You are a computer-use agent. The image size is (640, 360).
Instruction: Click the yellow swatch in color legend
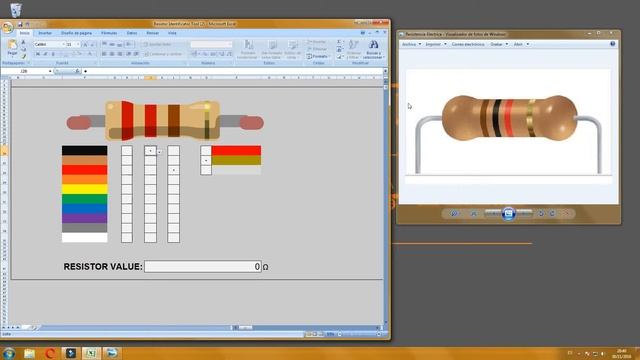click(84, 189)
